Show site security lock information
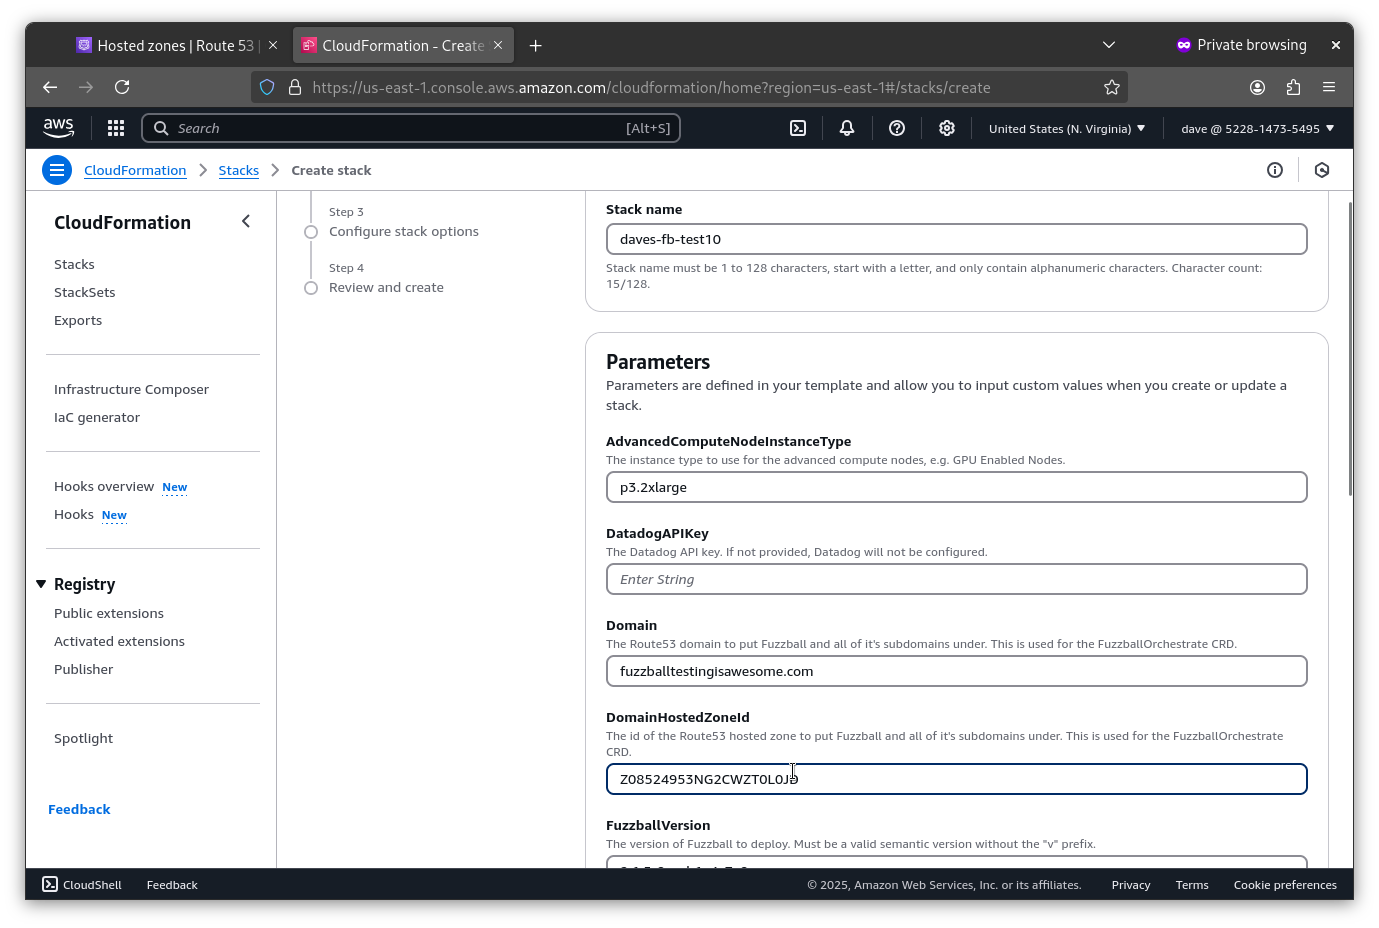 295,87
